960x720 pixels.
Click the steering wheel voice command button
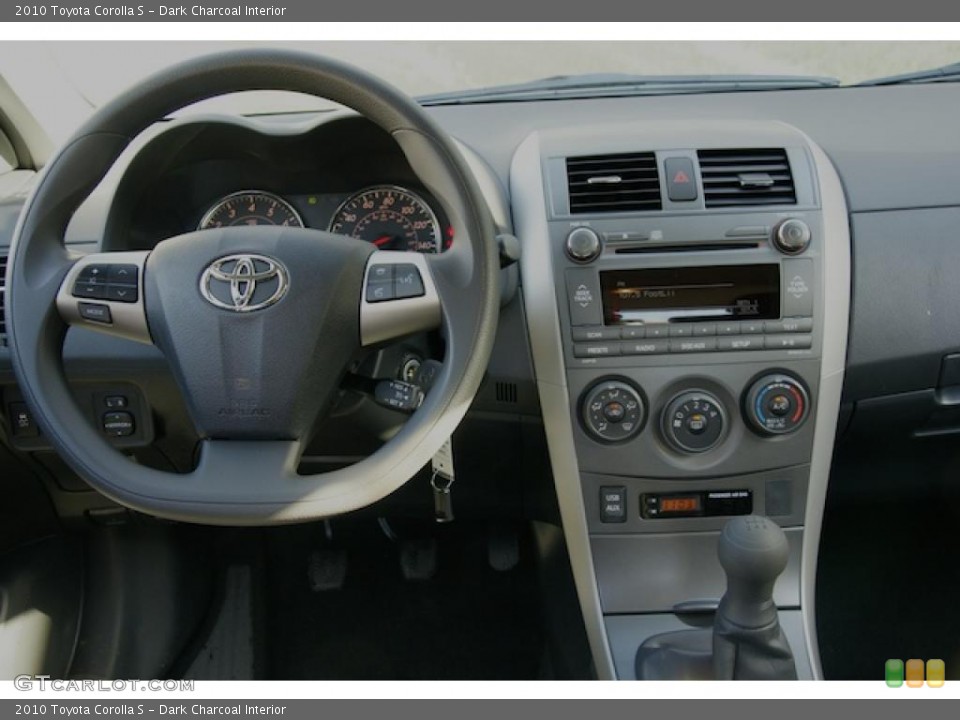pyautogui.click(x=408, y=281)
